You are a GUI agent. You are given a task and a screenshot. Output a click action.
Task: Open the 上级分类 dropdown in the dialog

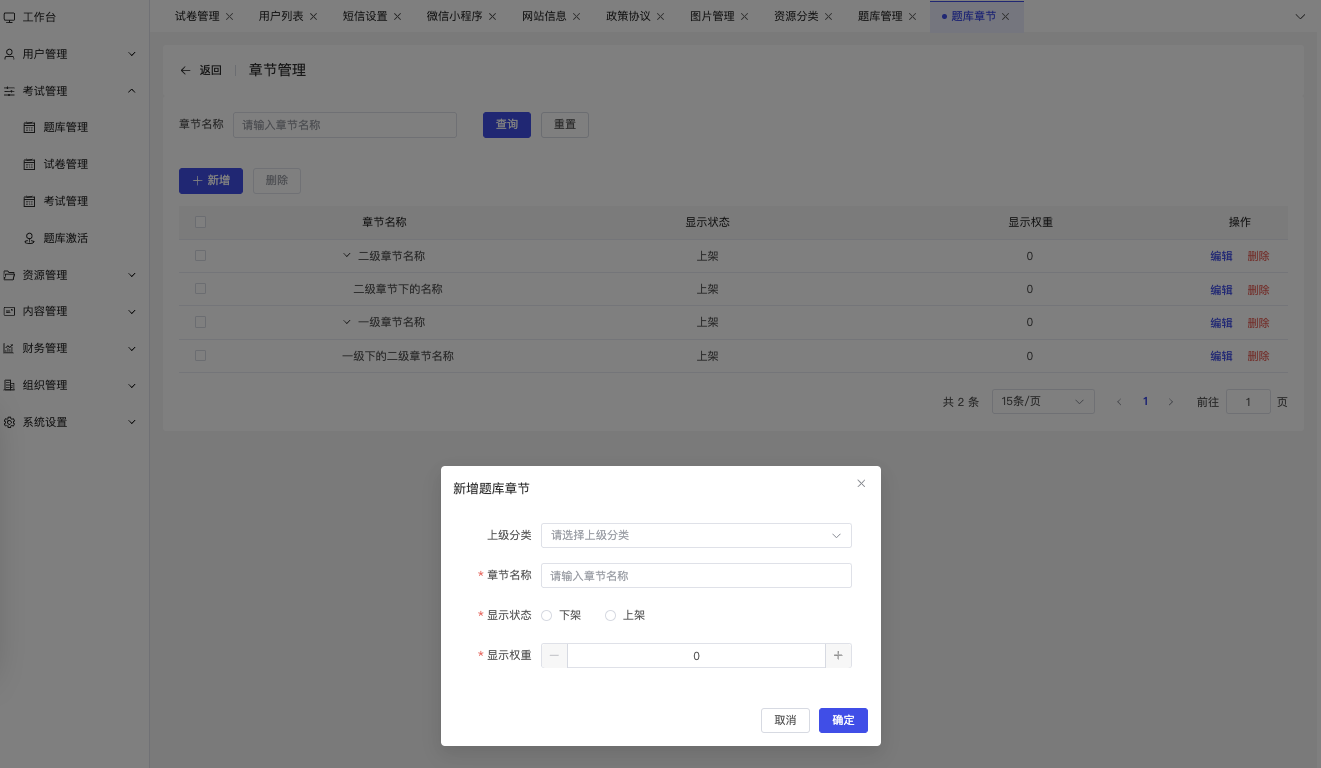695,535
